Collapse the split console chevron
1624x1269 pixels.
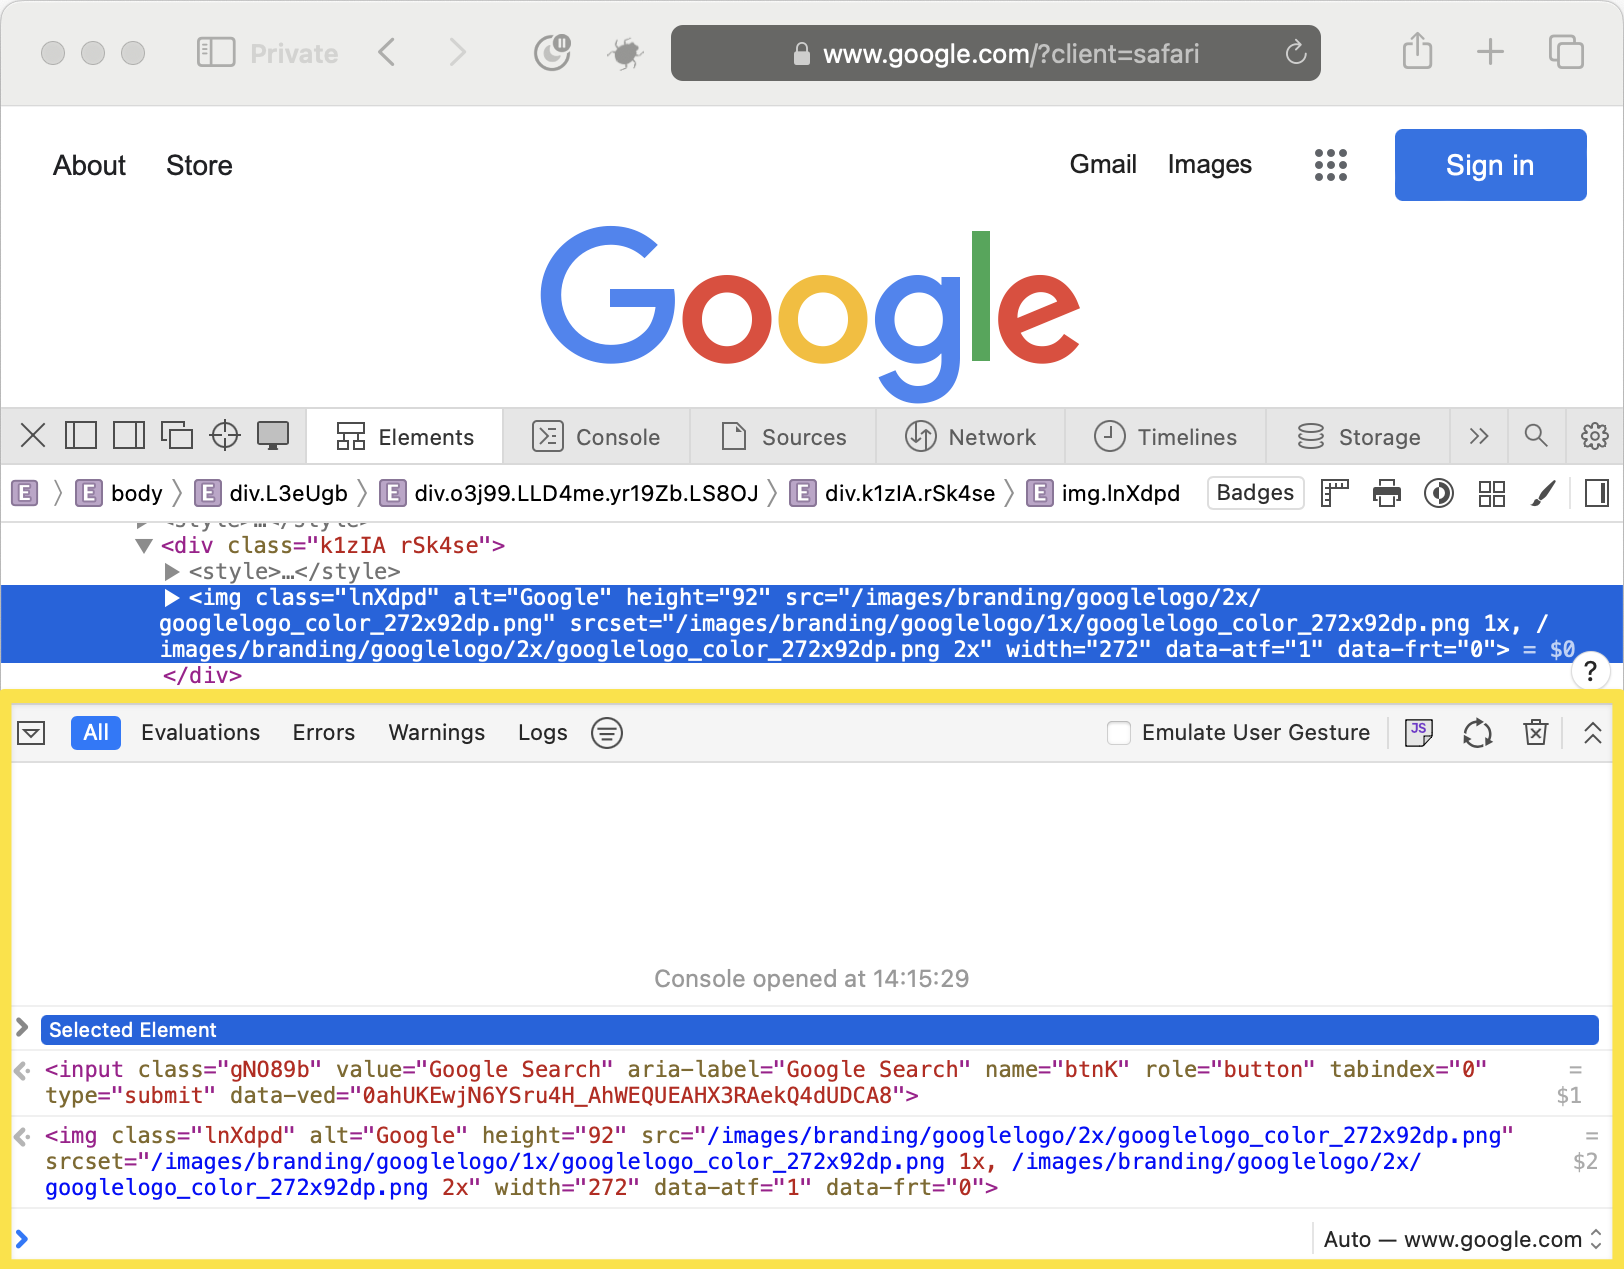(1593, 733)
